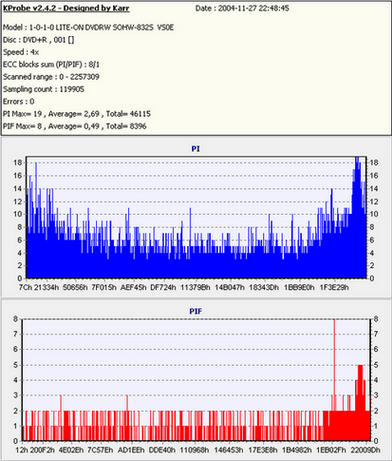
Task: Click the ECC blocks sum line
Action: (51, 64)
